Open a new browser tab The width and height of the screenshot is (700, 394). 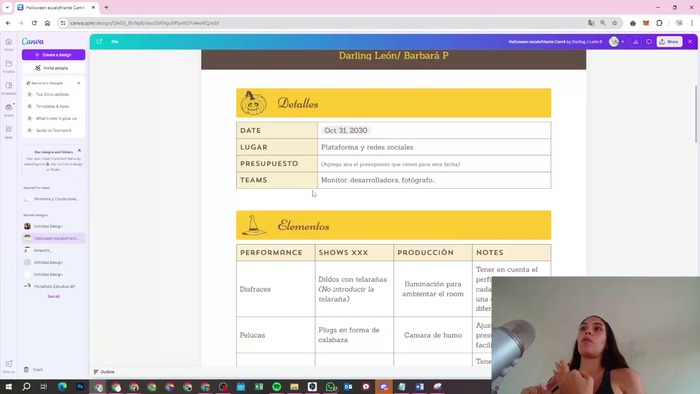106,8
